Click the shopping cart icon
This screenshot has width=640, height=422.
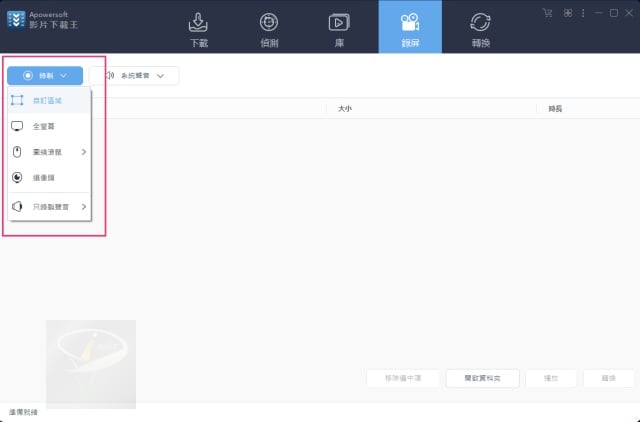(x=547, y=13)
